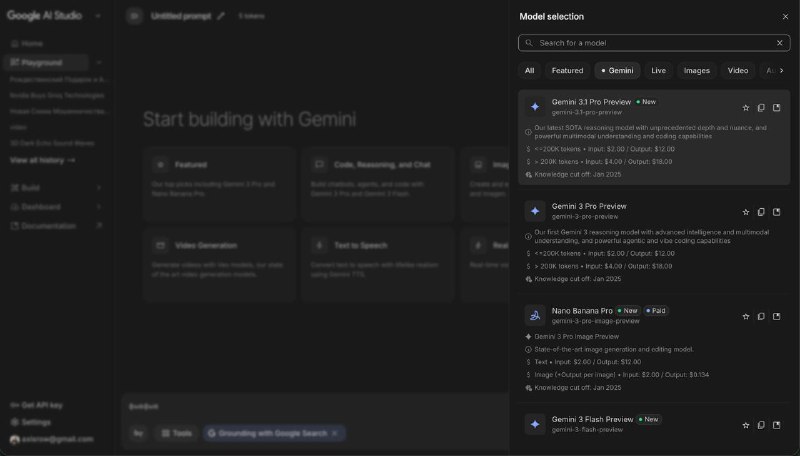
Task: Click the 'Knowledge cut off: Jan 2025' under Gemini 3 Pro Preview
Action: 578,279
